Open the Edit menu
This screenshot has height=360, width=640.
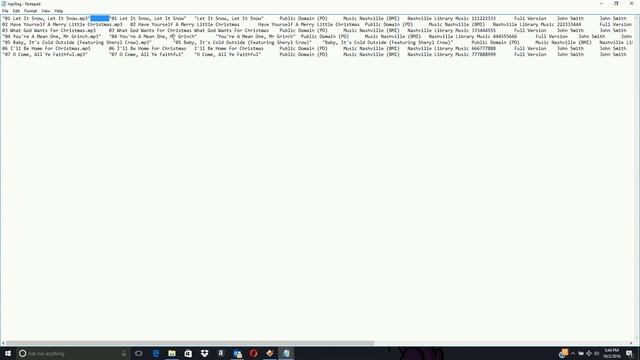(x=16, y=11)
